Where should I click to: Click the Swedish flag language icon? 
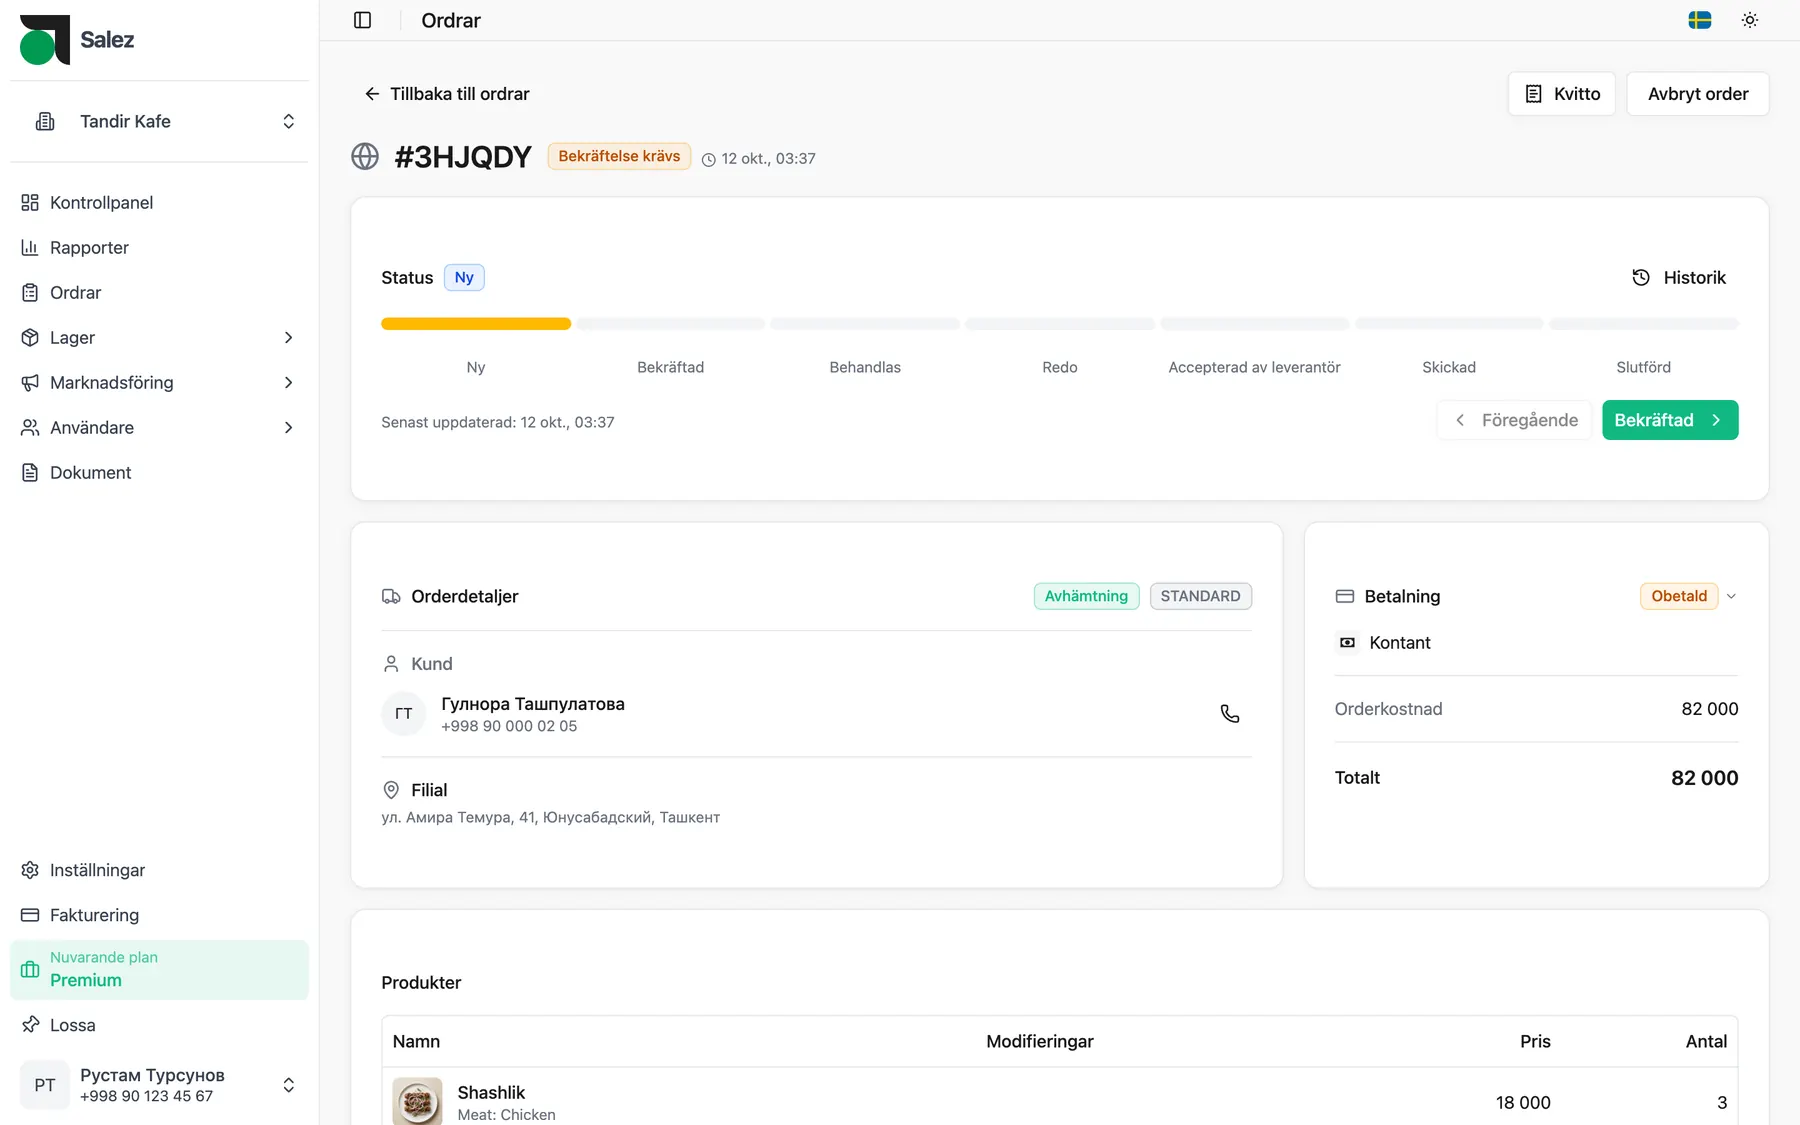point(1700,20)
